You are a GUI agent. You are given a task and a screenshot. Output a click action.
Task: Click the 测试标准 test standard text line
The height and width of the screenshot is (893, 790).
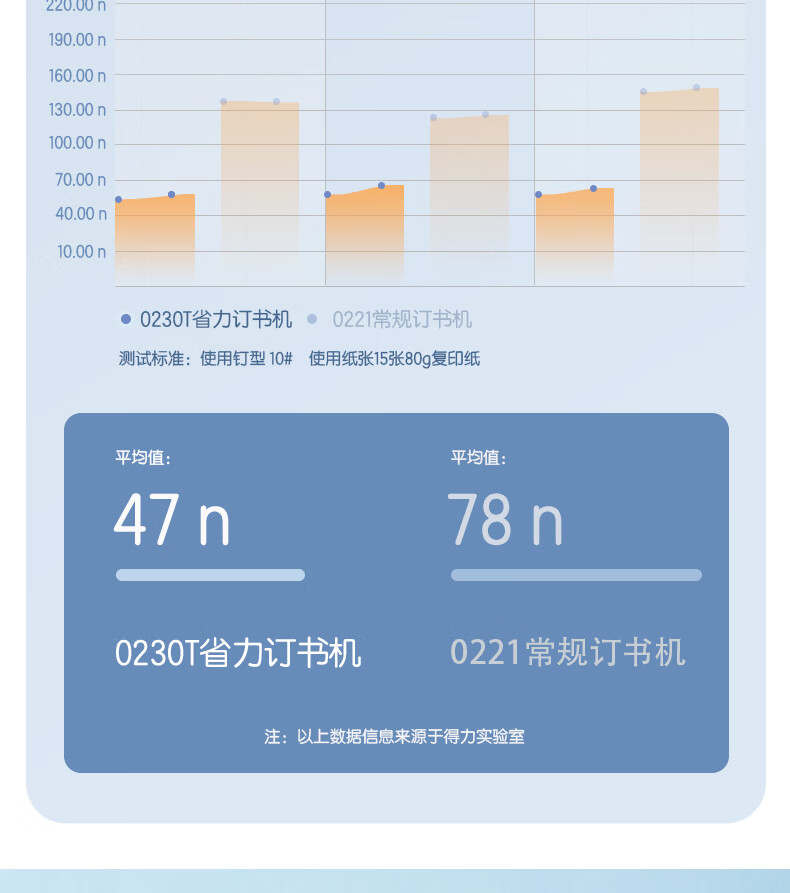(299, 359)
